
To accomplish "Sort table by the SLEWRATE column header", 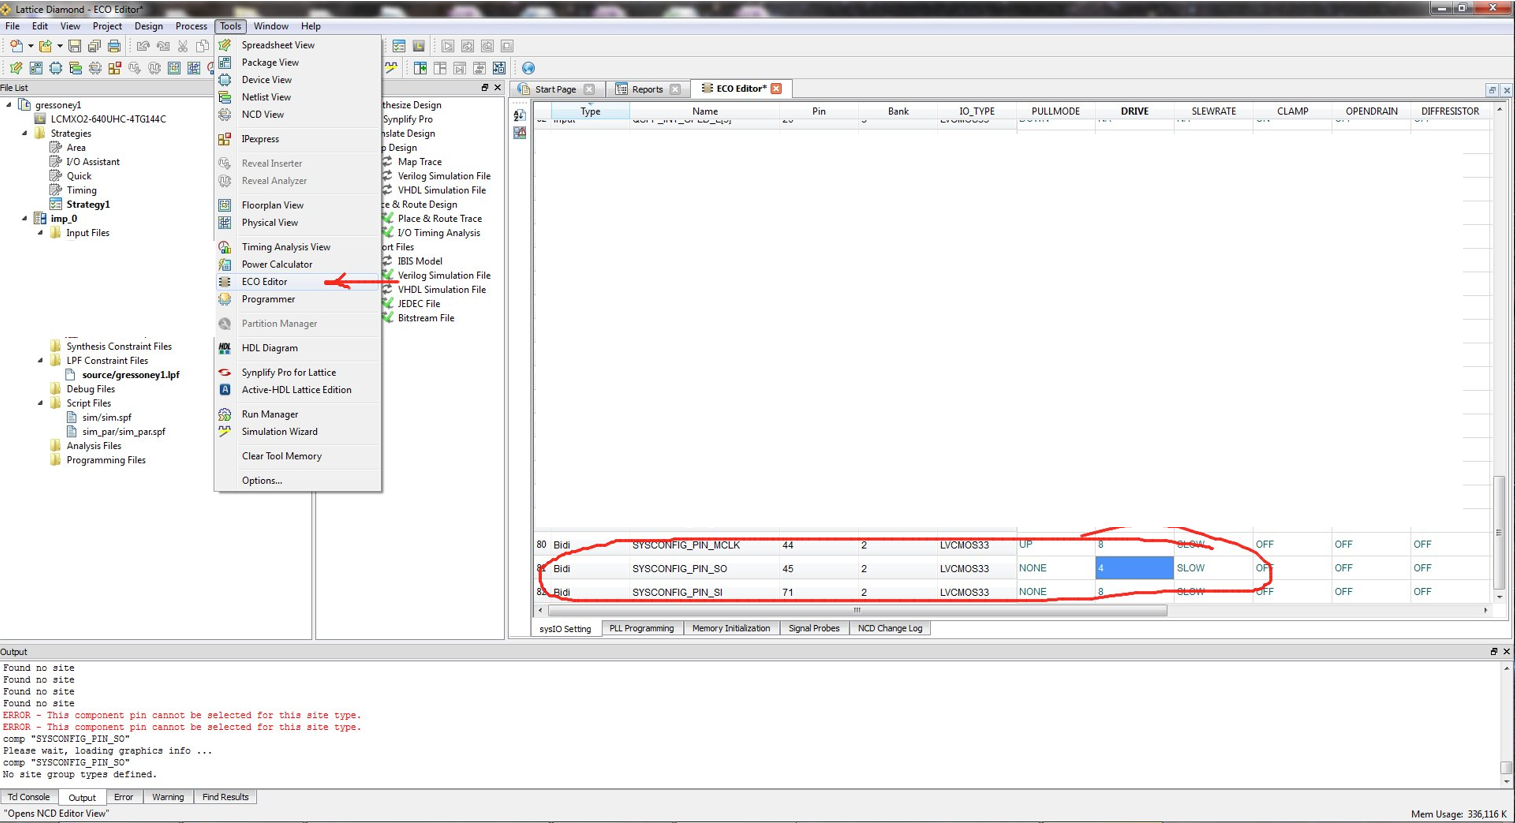I will (1213, 111).
